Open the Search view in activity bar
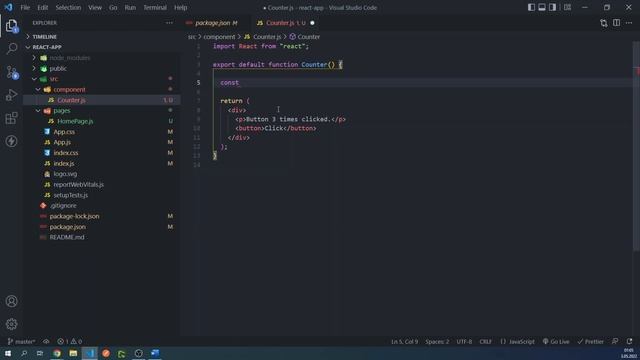The image size is (640, 360). pyautogui.click(x=11, y=49)
